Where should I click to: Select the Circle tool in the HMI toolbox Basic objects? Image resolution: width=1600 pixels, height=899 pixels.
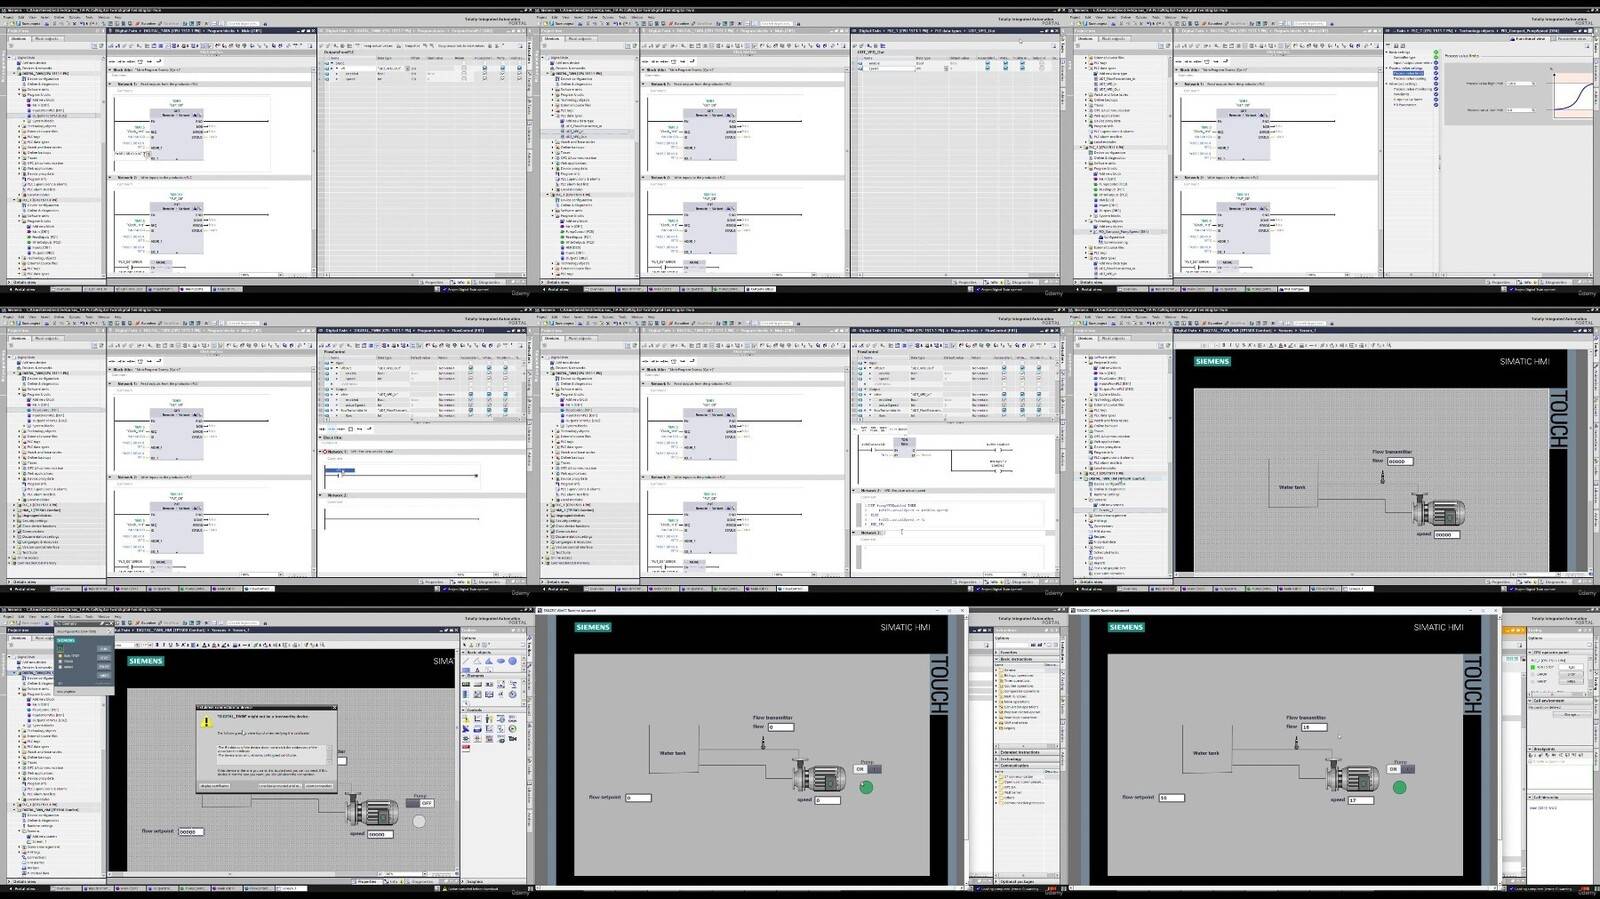pyautogui.click(x=513, y=661)
